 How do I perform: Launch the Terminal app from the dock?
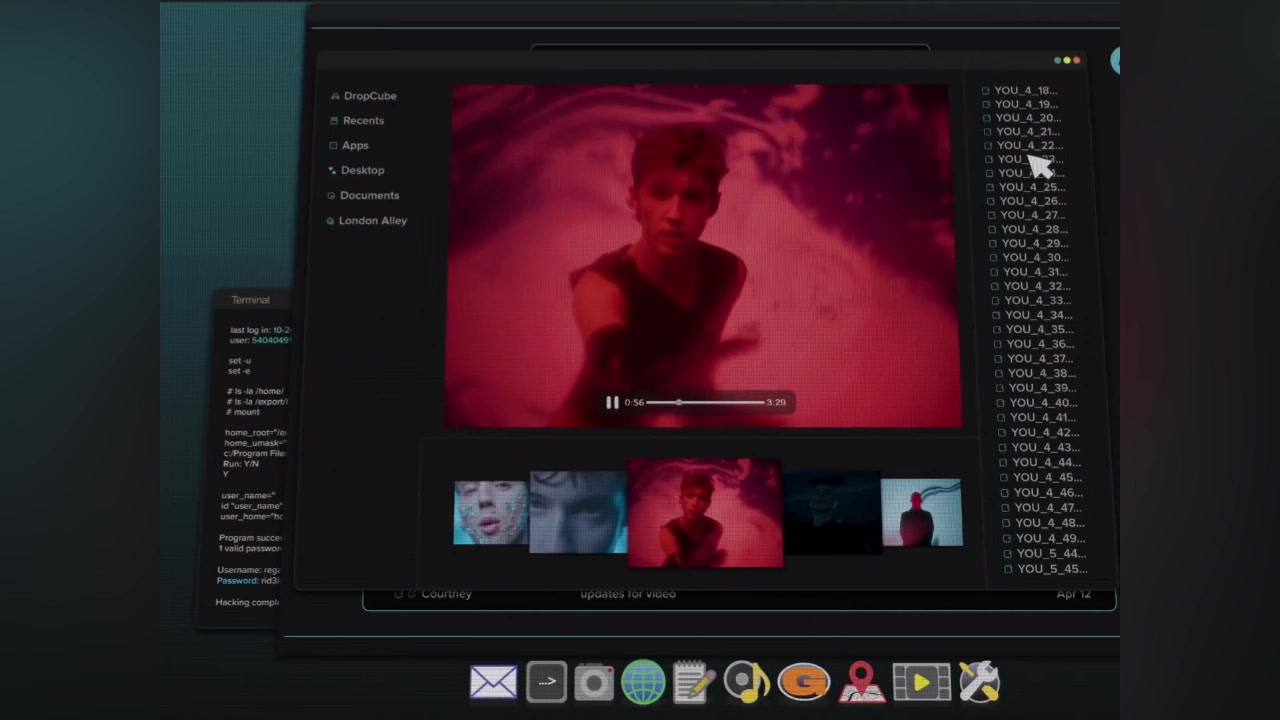click(x=546, y=682)
